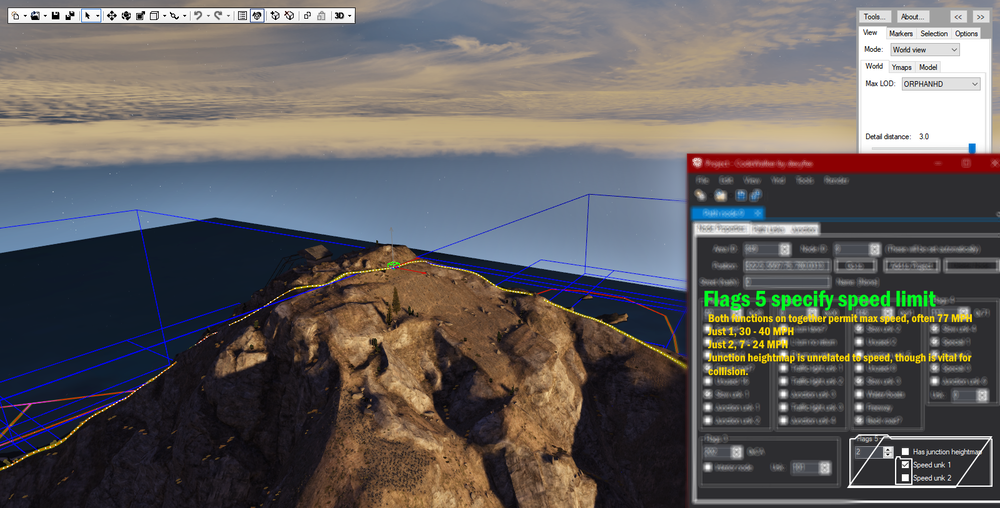Expand the Select tool dropdown arrow
The height and width of the screenshot is (508, 1000).
pos(97,16)
